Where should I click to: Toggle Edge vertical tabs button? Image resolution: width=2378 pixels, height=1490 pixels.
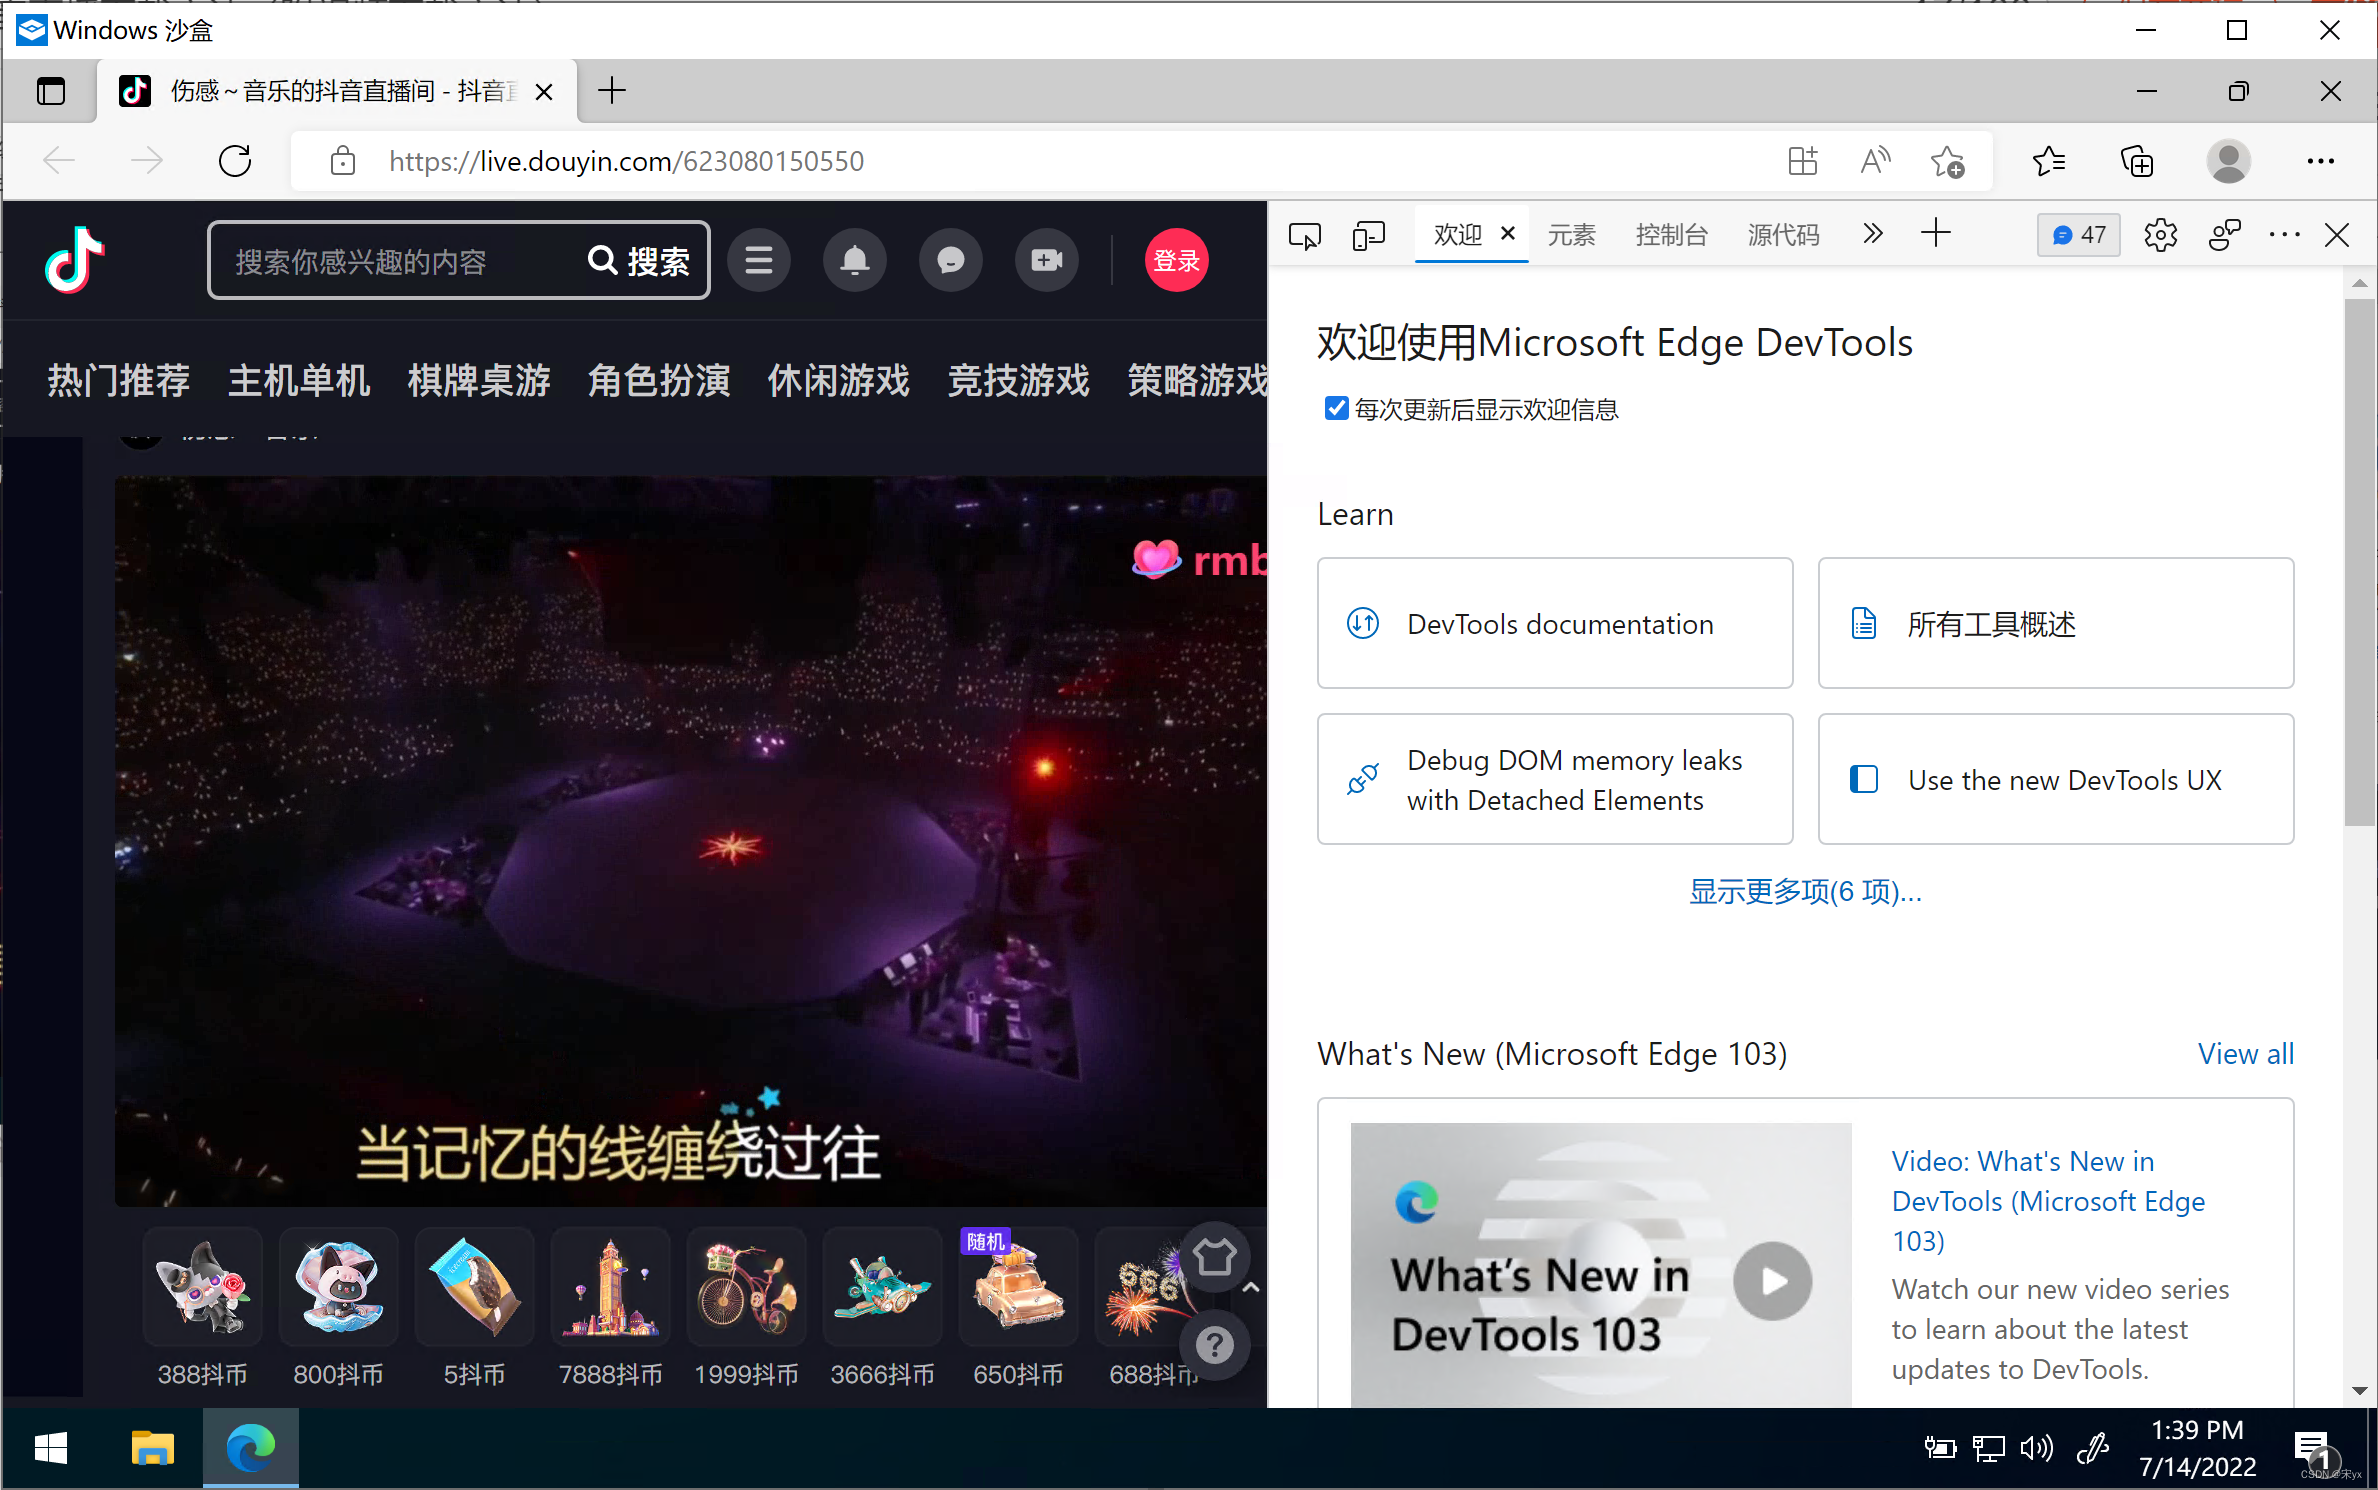click(x=51, y=92)
